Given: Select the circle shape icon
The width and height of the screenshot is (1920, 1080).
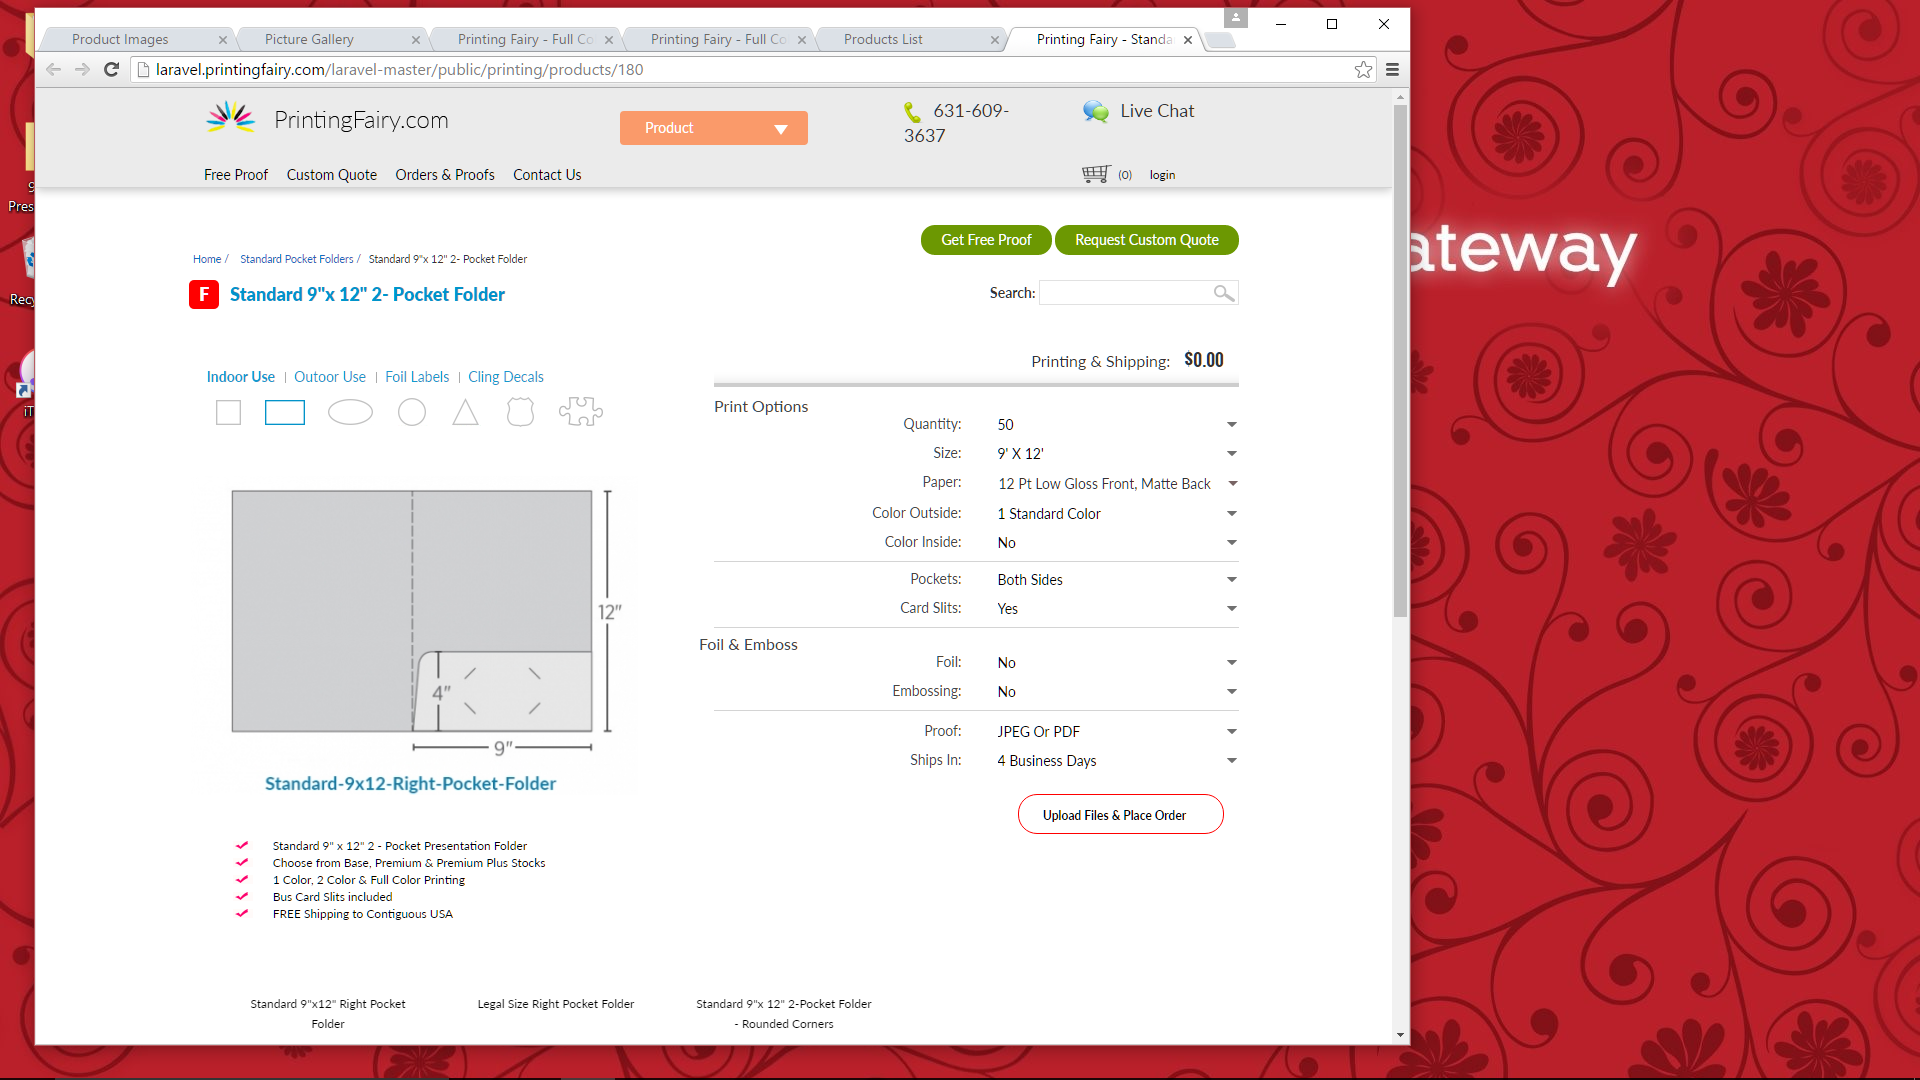Looking at the screenshot, I should pyautogui.click(x=412, y=412).
